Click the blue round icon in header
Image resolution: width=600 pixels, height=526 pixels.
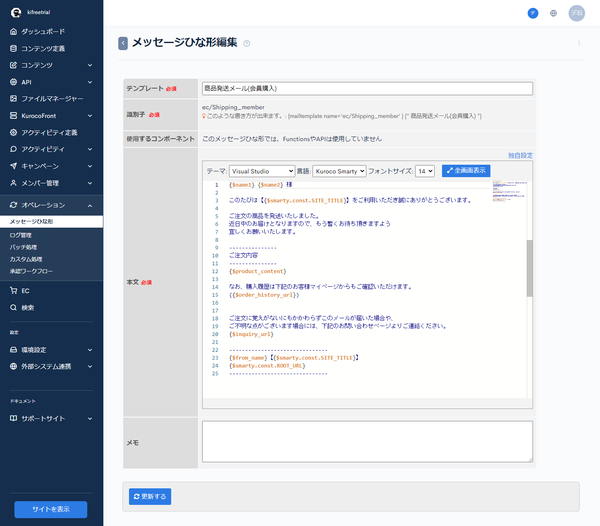pyautogui.click(x=533, y=13)
